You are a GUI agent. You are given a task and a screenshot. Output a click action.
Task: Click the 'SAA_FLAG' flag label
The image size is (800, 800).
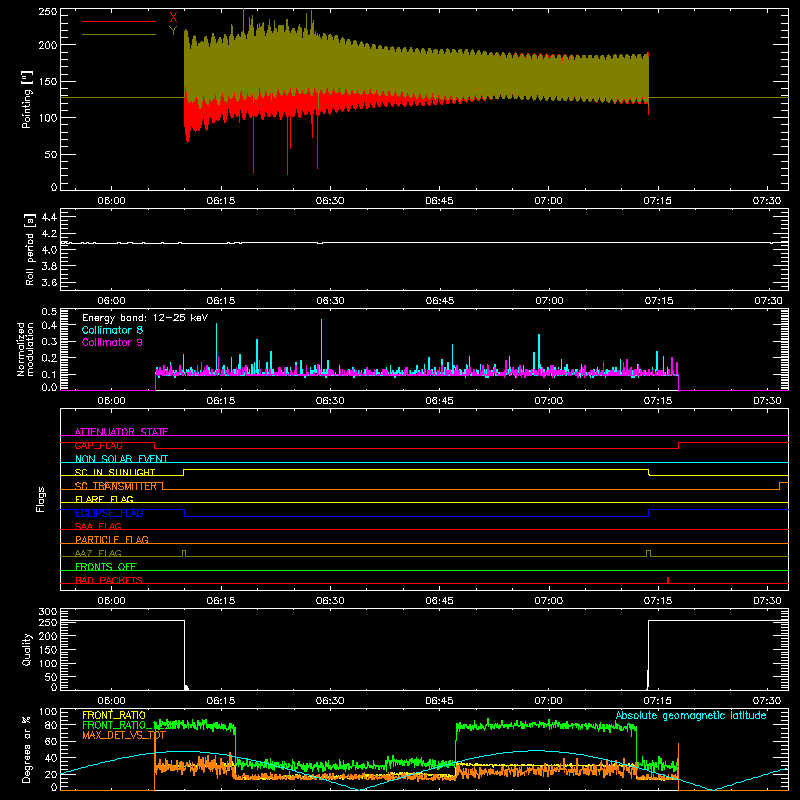[x=98, y=526]
